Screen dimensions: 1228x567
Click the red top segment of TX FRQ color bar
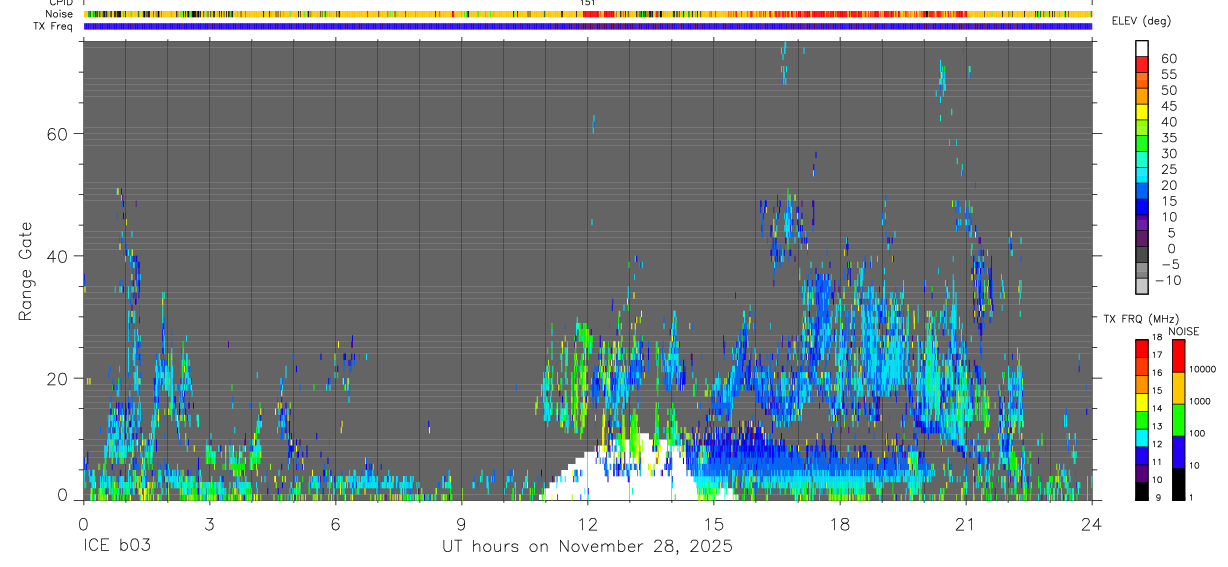coord(1141,349)
